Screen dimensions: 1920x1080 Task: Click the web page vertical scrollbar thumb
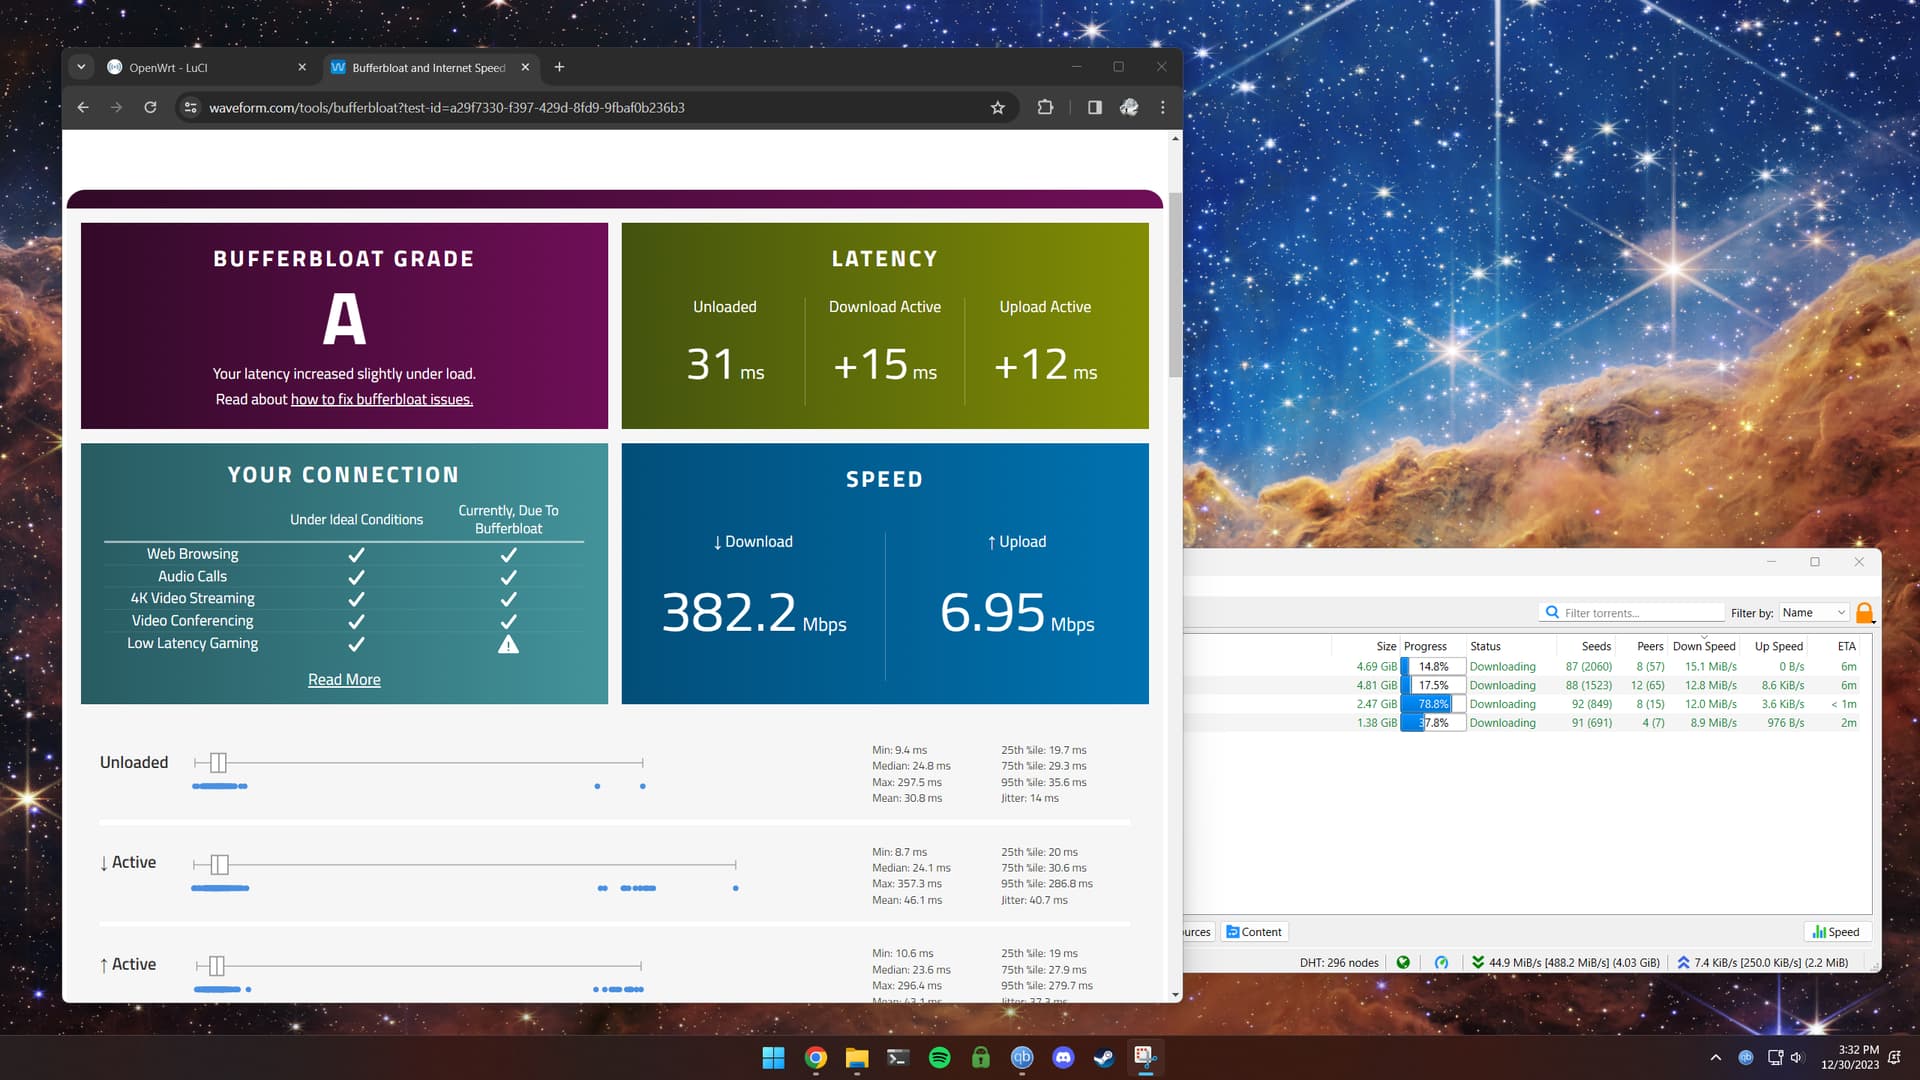1175,285
